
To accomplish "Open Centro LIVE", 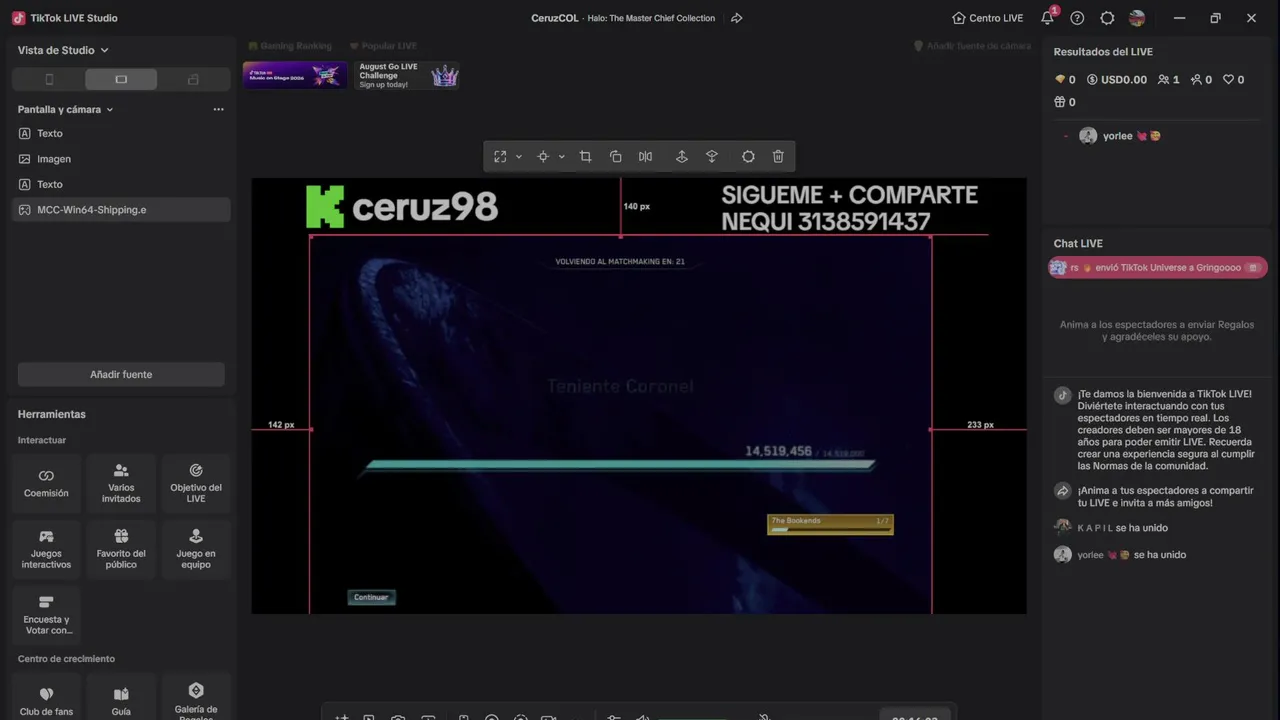I will tap(987, 18).
